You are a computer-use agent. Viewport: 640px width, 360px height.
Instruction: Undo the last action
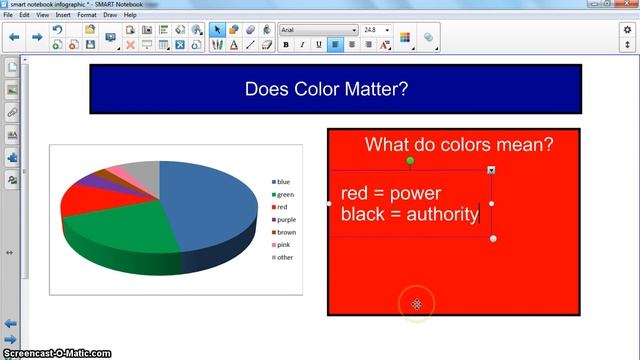pos(58,29)
